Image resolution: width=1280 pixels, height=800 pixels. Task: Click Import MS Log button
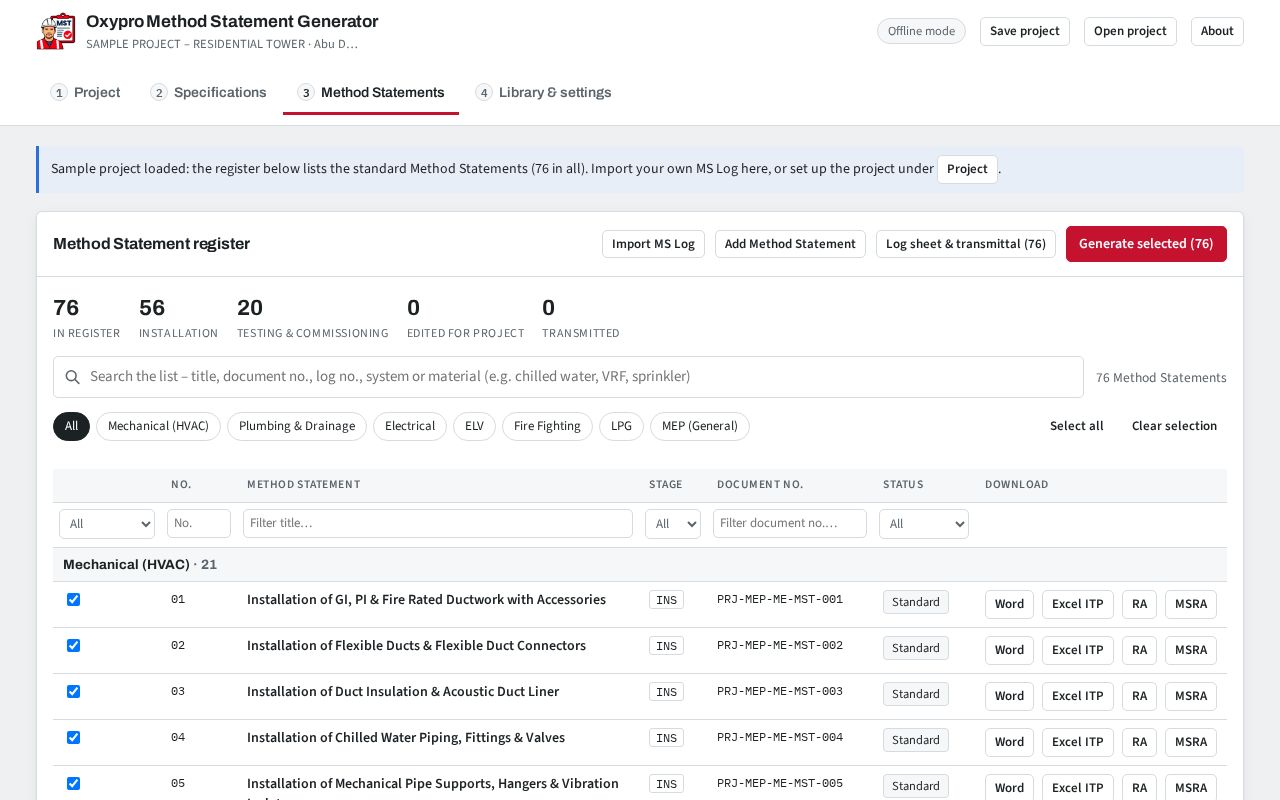pos(653,244)
